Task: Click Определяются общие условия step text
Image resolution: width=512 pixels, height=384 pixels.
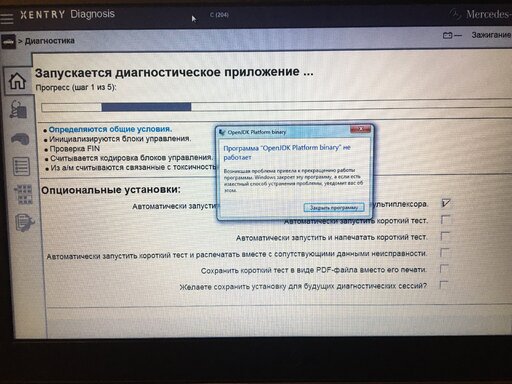Action: (x=110, y=129)
